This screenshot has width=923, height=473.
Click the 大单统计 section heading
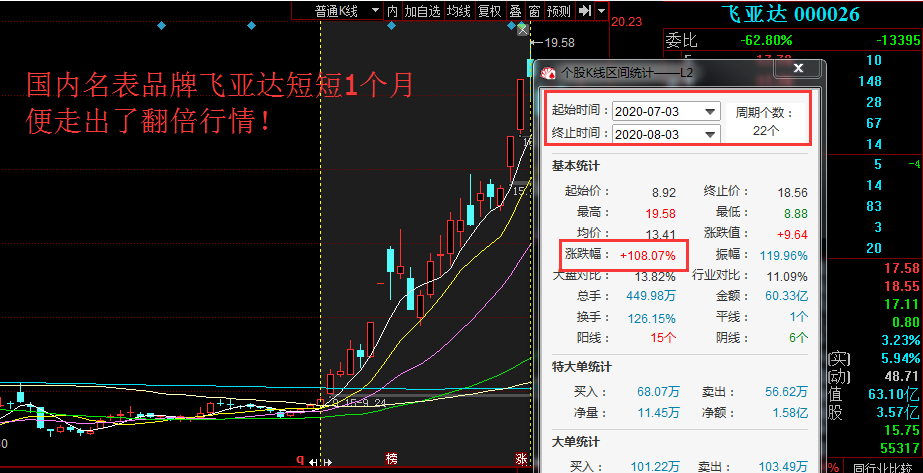pos(576,442)
